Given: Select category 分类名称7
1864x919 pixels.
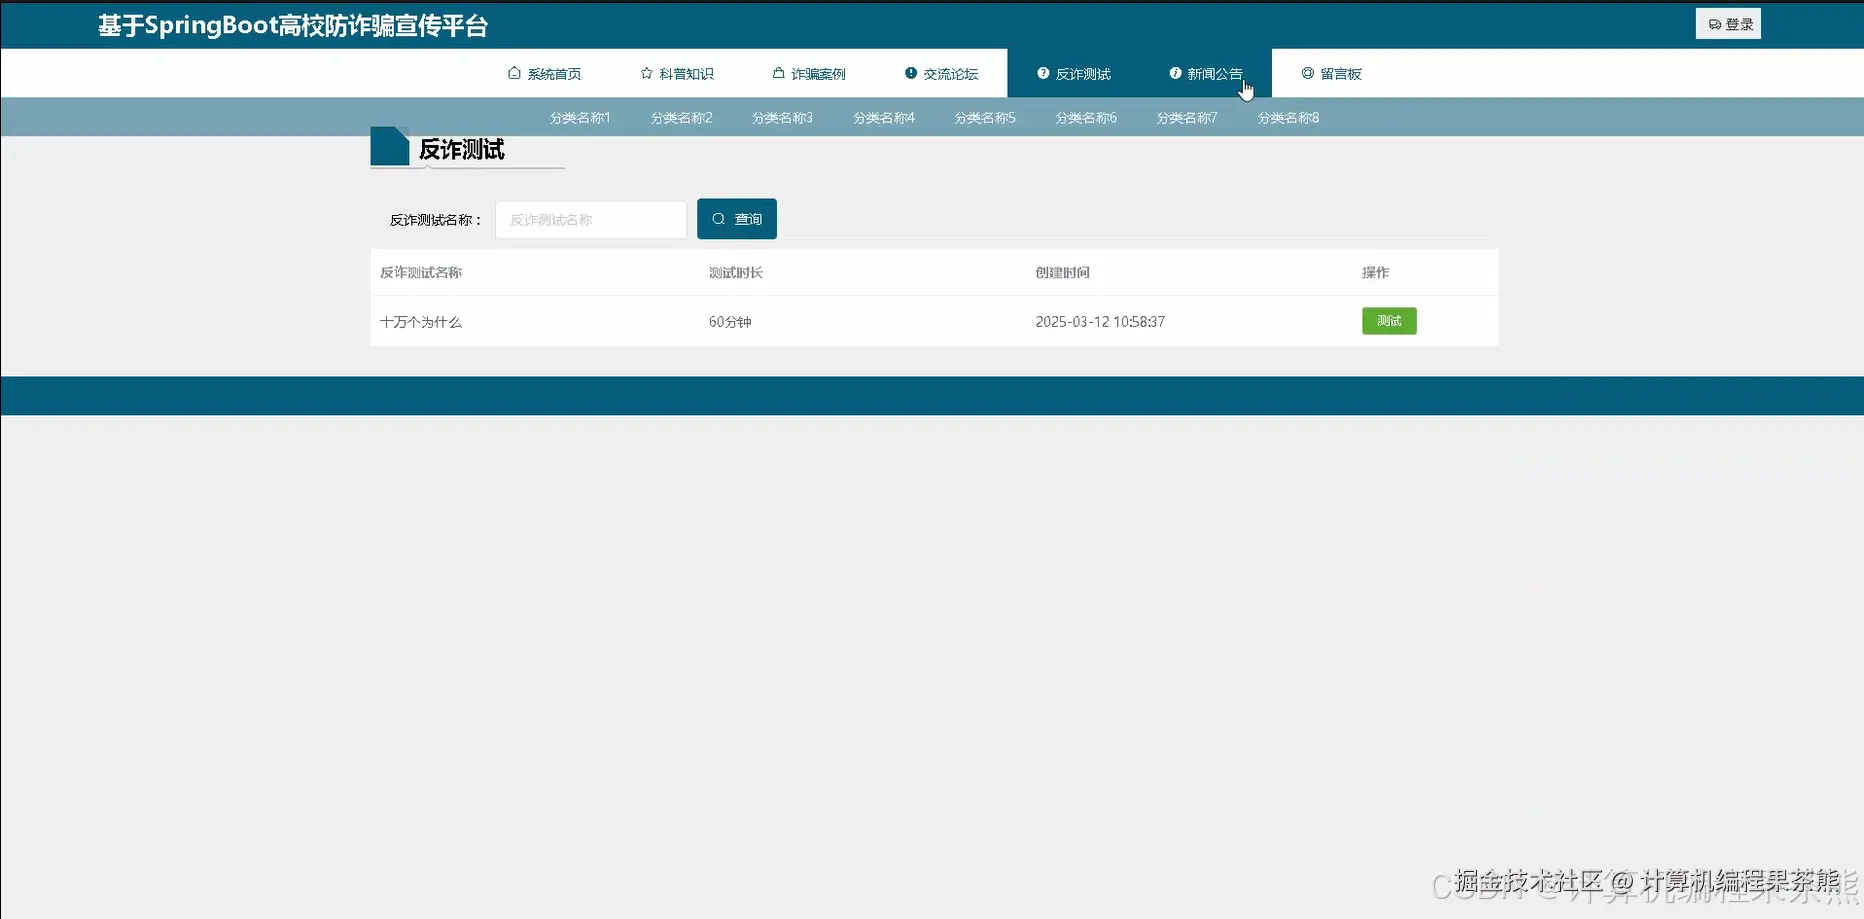Looking at the screenshot, I should point(1187,118).
